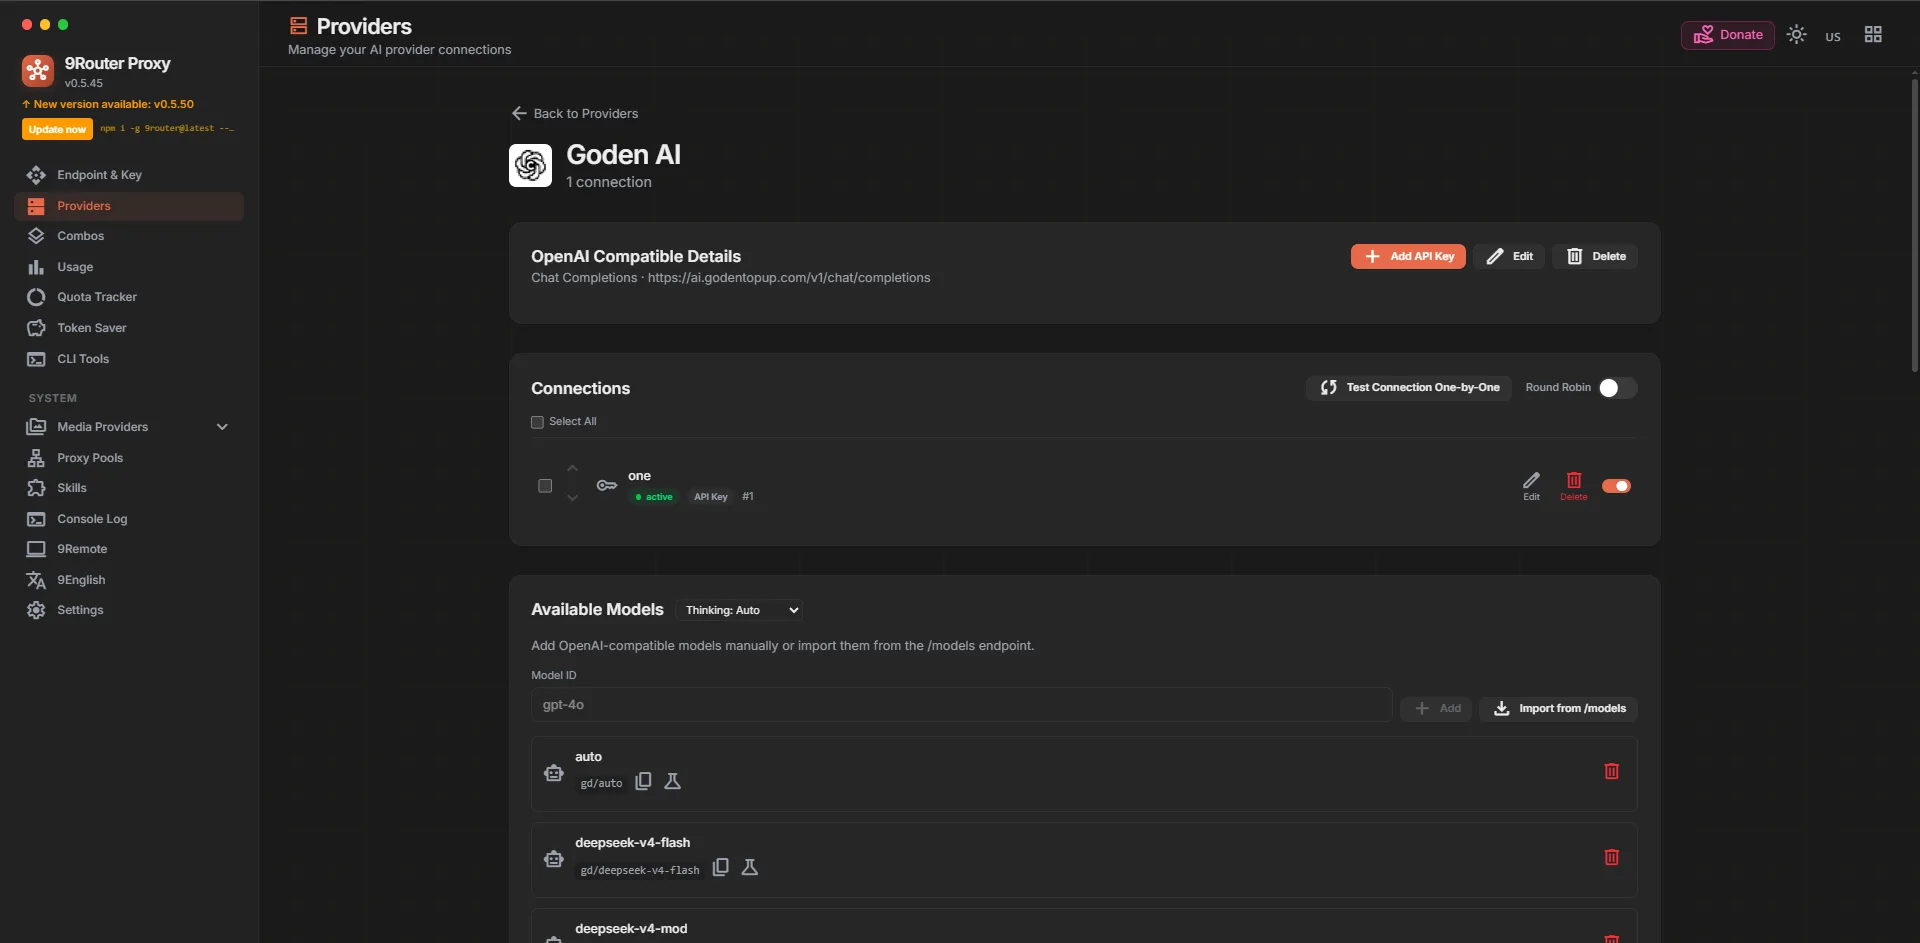Click the completions endpoint URL text
The width and height of the screenshot is (1920, 943).
coord(789,278)
